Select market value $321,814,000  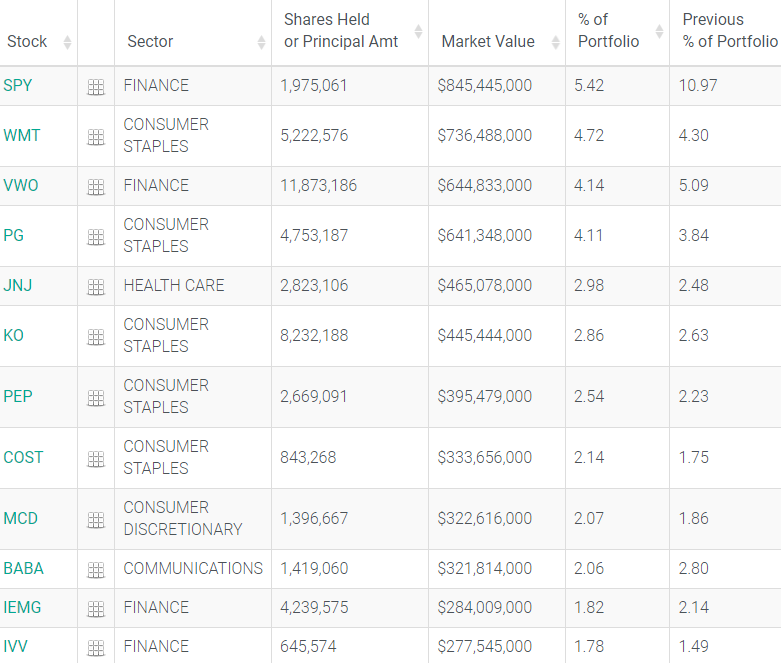tap(485, 568)
